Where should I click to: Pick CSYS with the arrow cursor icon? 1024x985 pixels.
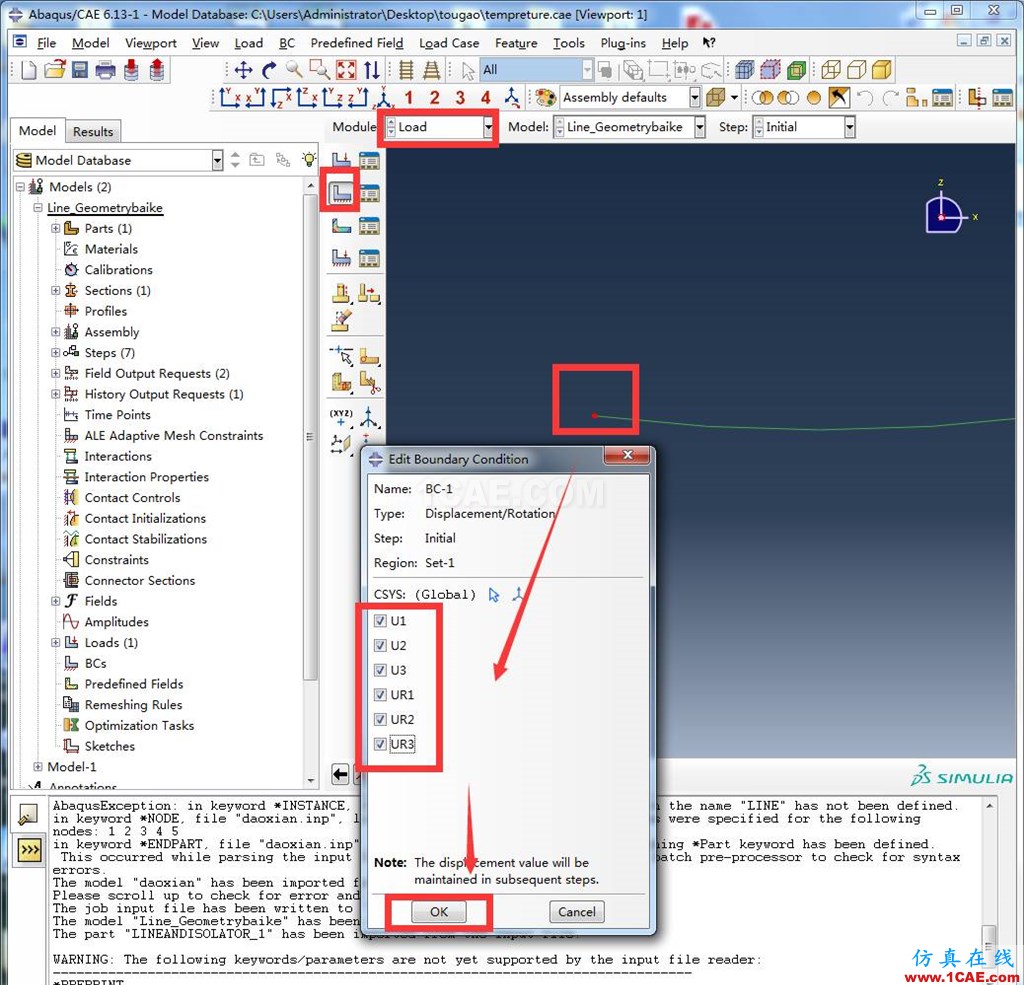point(494,595)
